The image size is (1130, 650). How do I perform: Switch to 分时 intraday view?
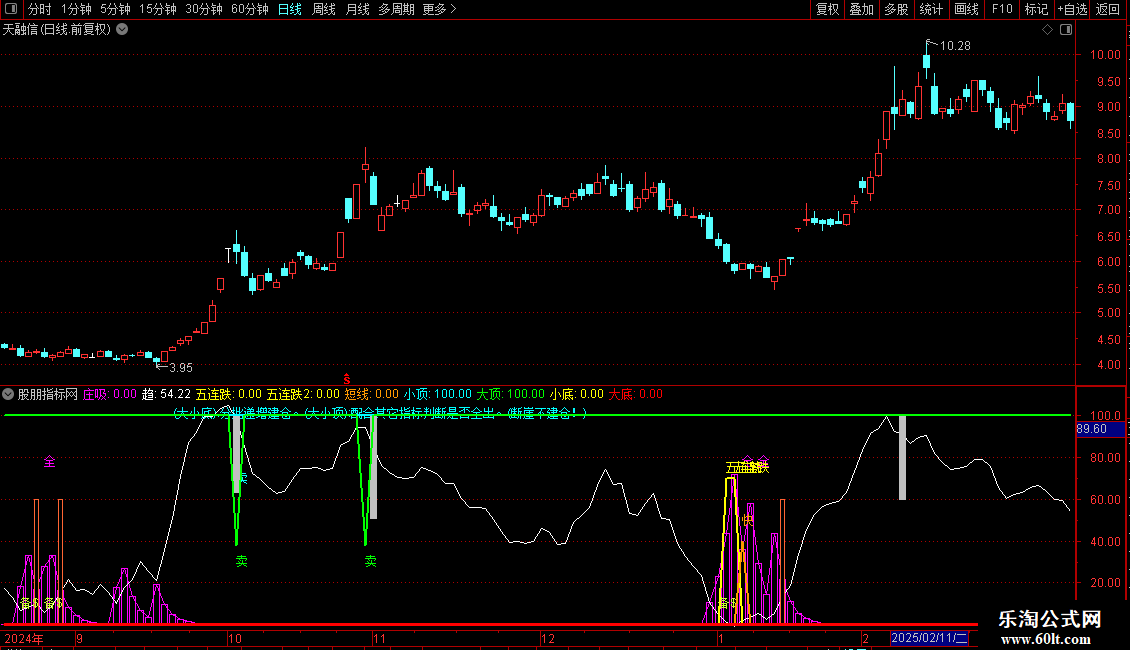tap(39, 9)
